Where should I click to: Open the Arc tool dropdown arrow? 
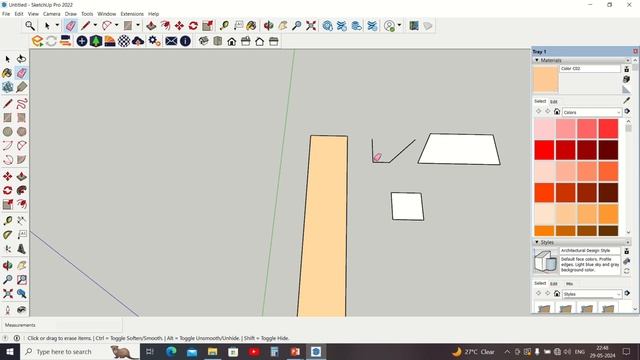[116, 25]
